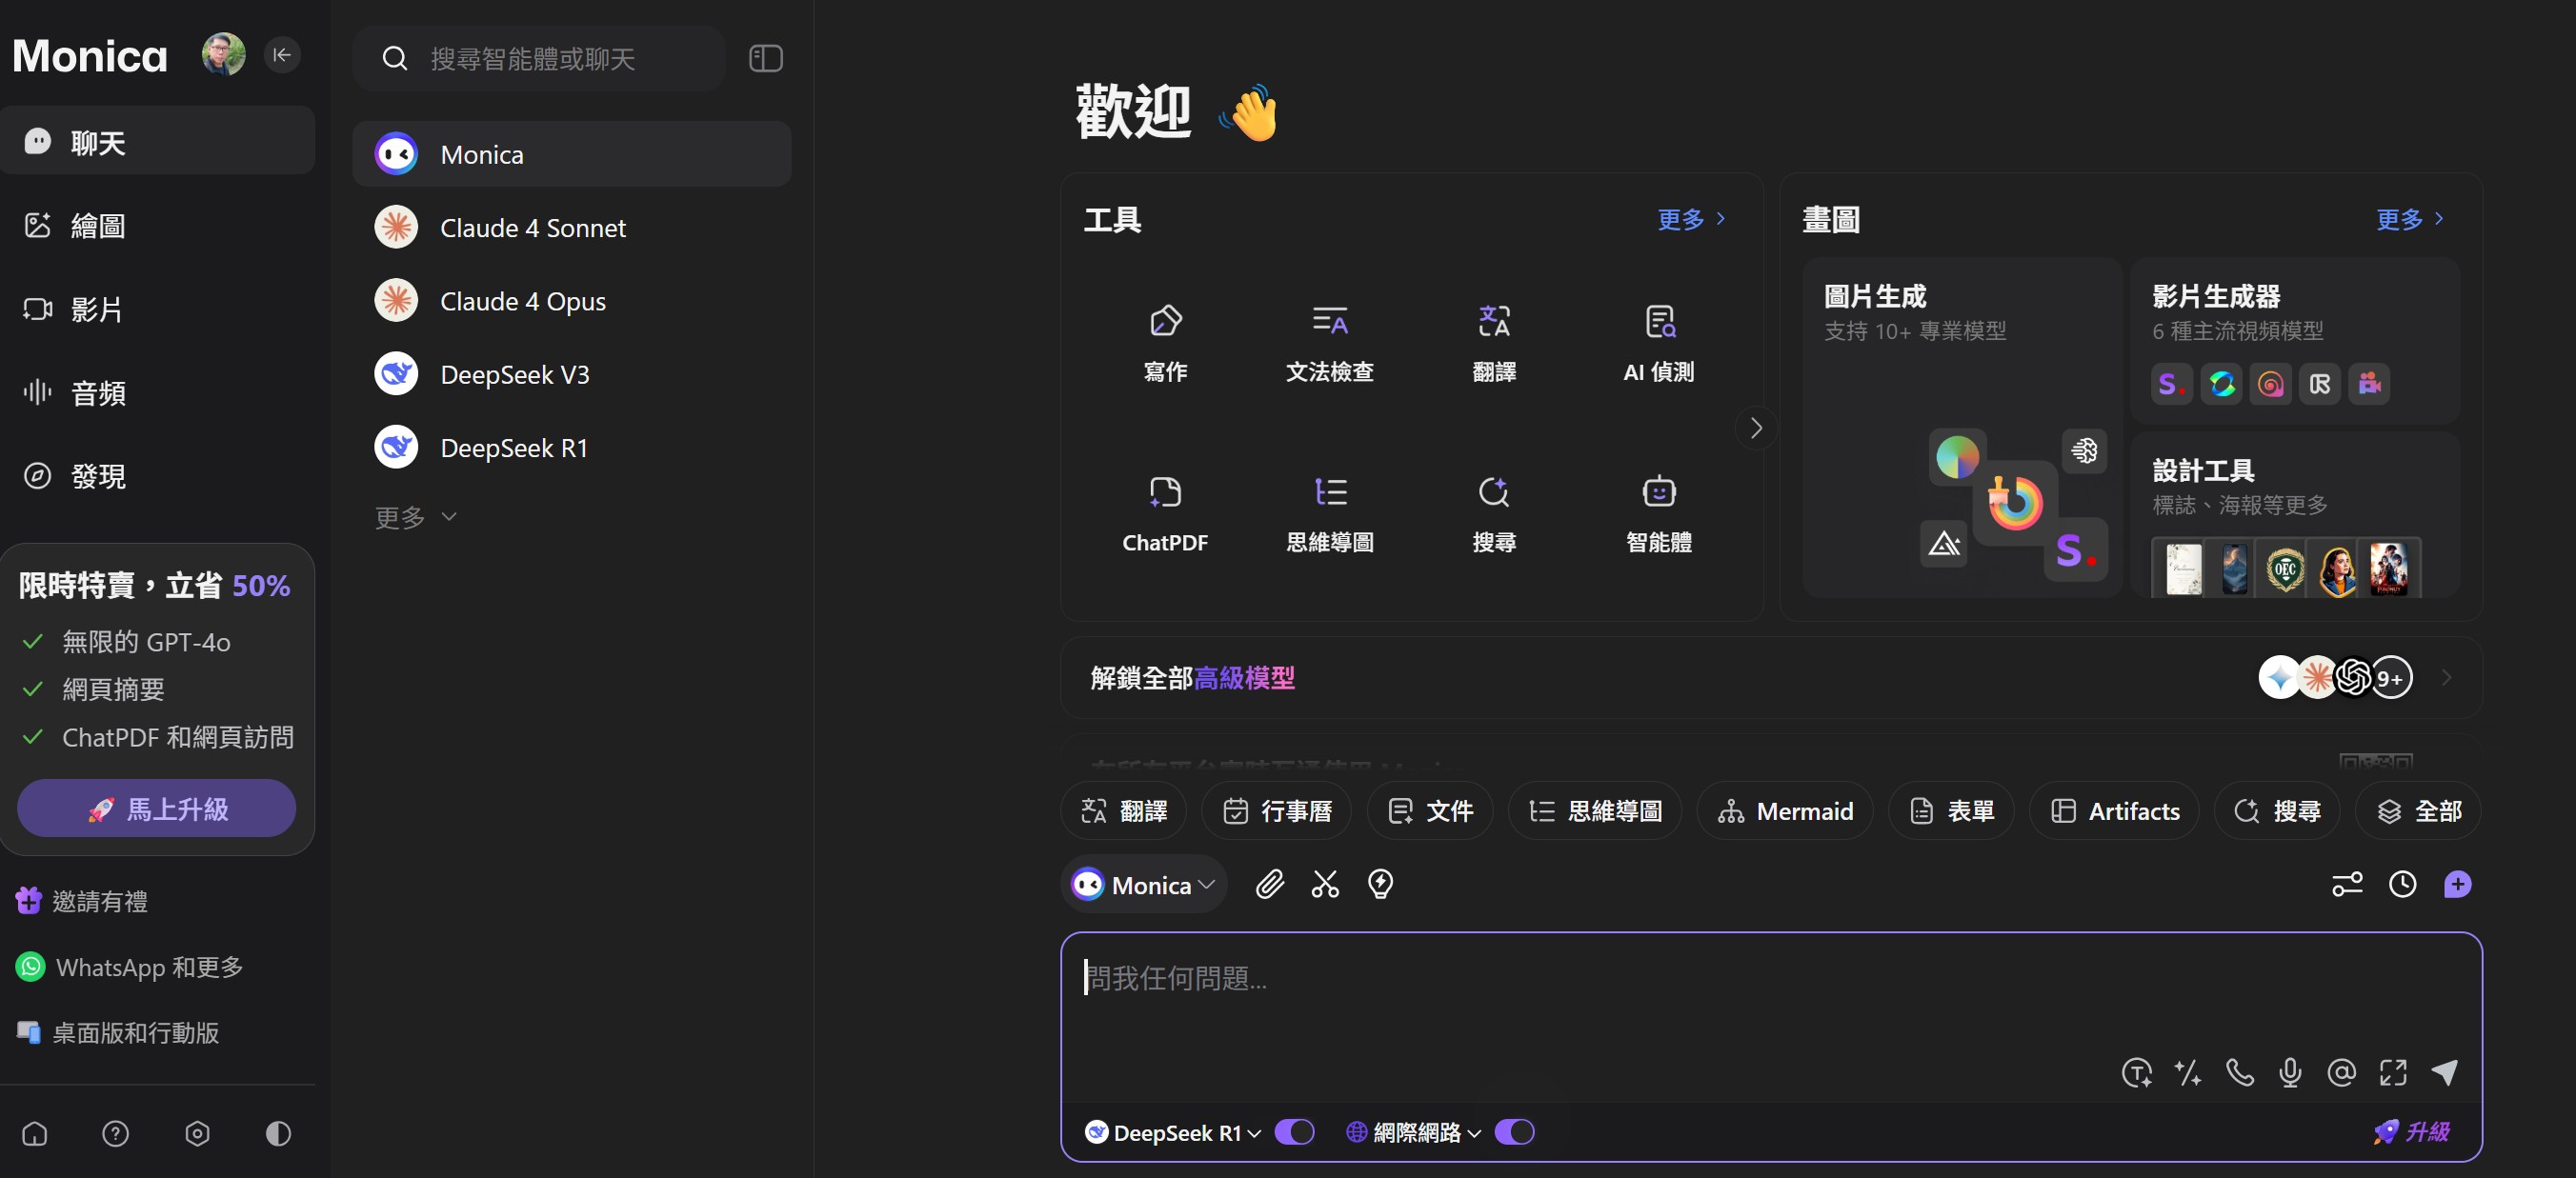The height and width of the screenshot is (1178, 2576).
Task: Go to the 音頻 audio section
Action: [x=158, y=392]
